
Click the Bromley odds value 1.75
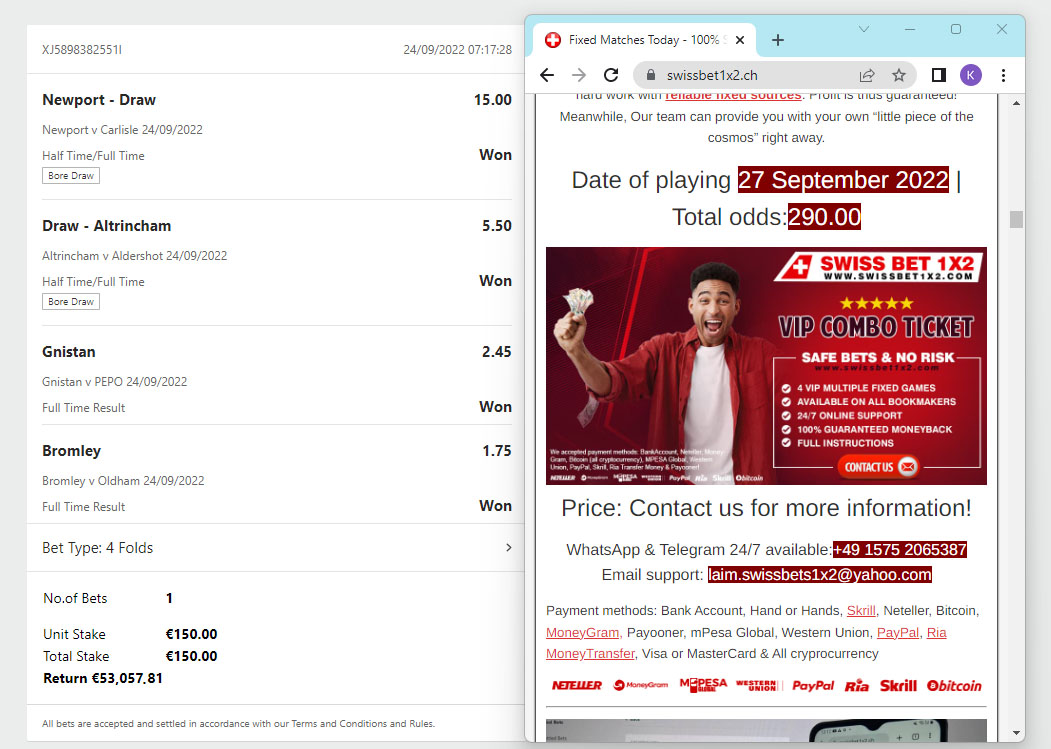497,451
